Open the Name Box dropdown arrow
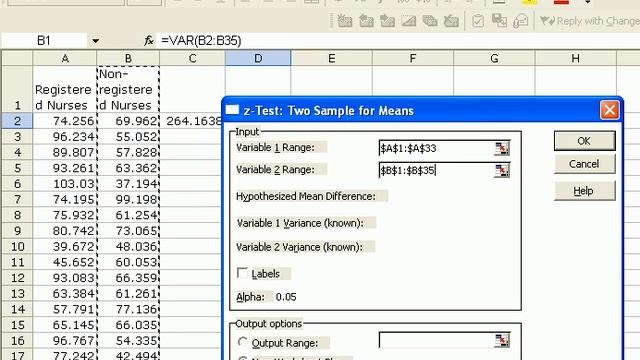 tap(96, 41)
